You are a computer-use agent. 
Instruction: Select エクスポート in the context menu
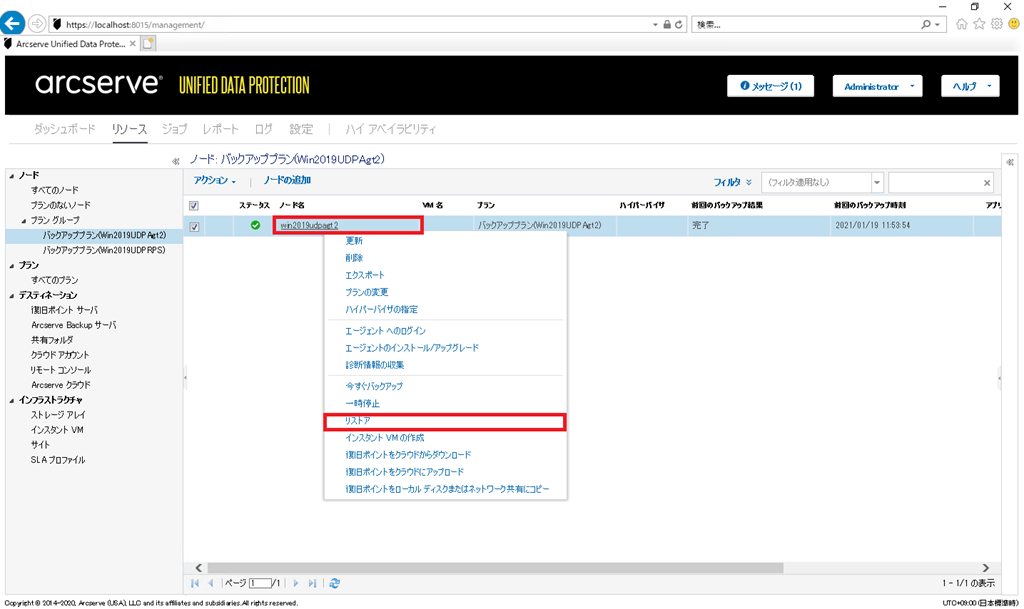point(364,275)
